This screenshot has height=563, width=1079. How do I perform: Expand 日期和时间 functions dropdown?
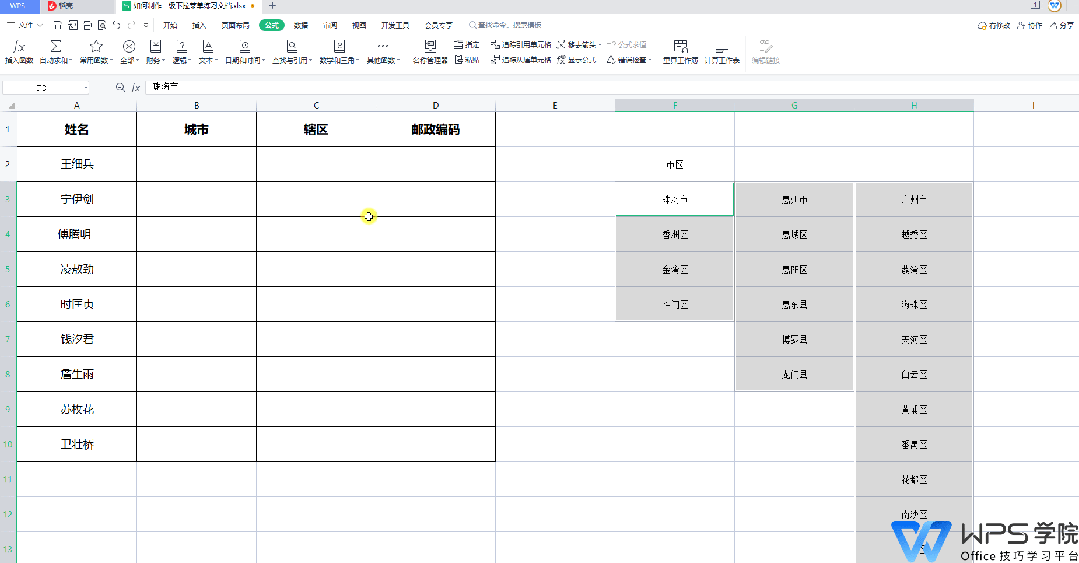[x=245, y=51]
